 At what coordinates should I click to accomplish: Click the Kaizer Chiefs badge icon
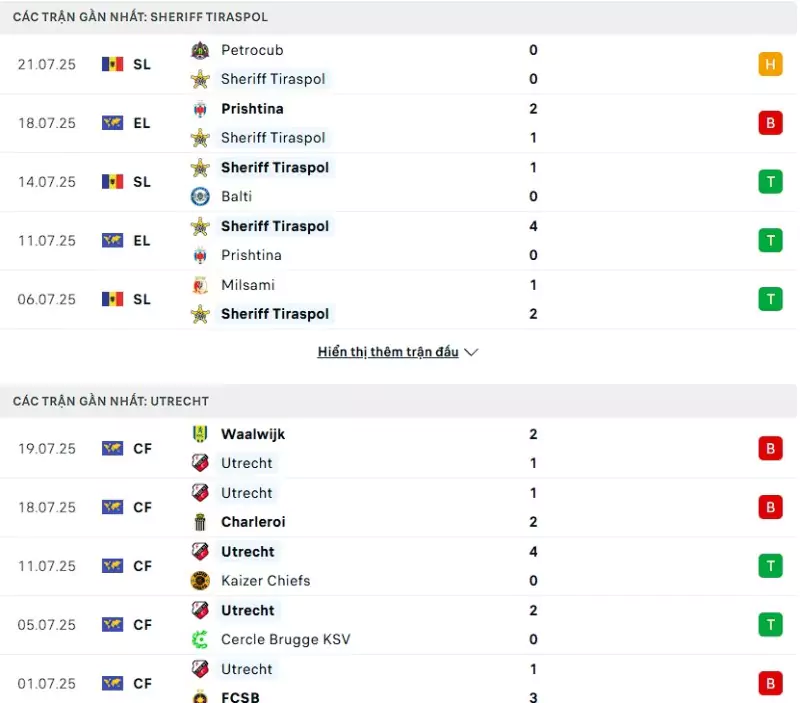200,581
